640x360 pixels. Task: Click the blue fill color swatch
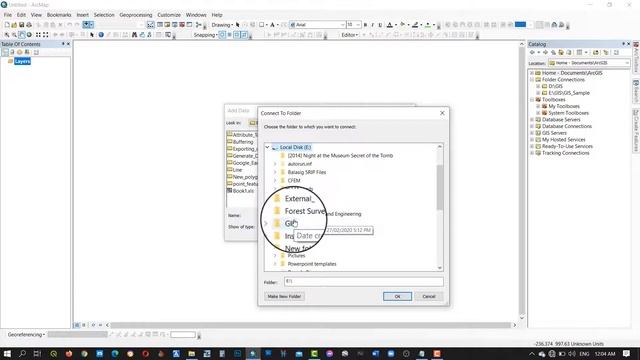[x=520, y=25]
